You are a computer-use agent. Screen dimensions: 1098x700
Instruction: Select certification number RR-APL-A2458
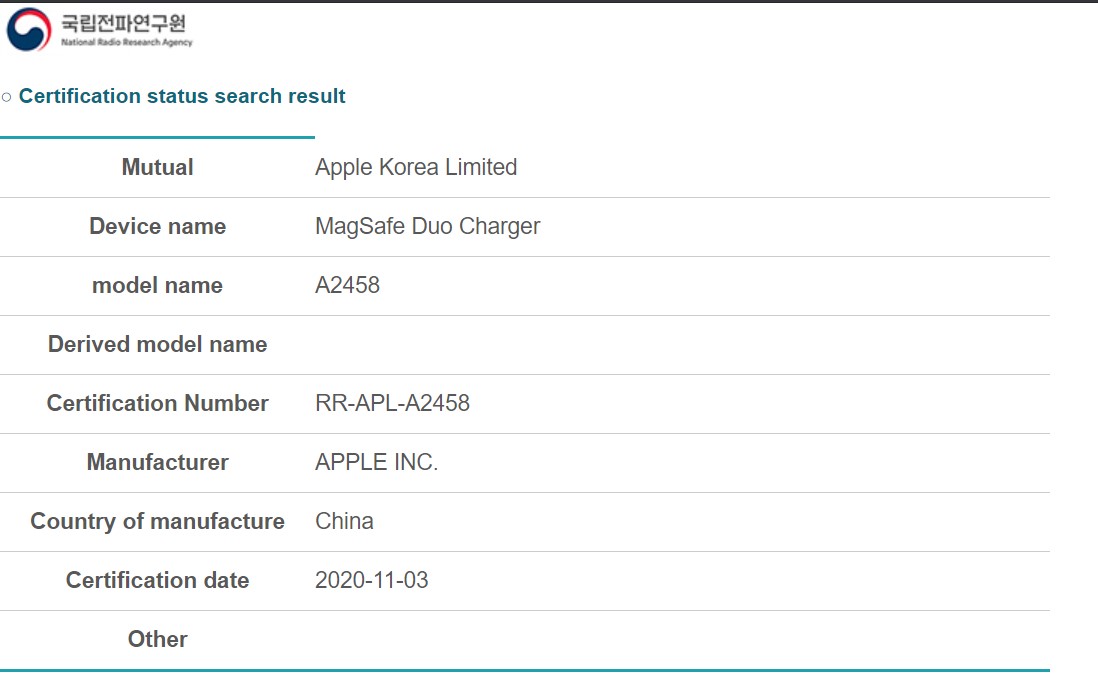tap(392, 404)
